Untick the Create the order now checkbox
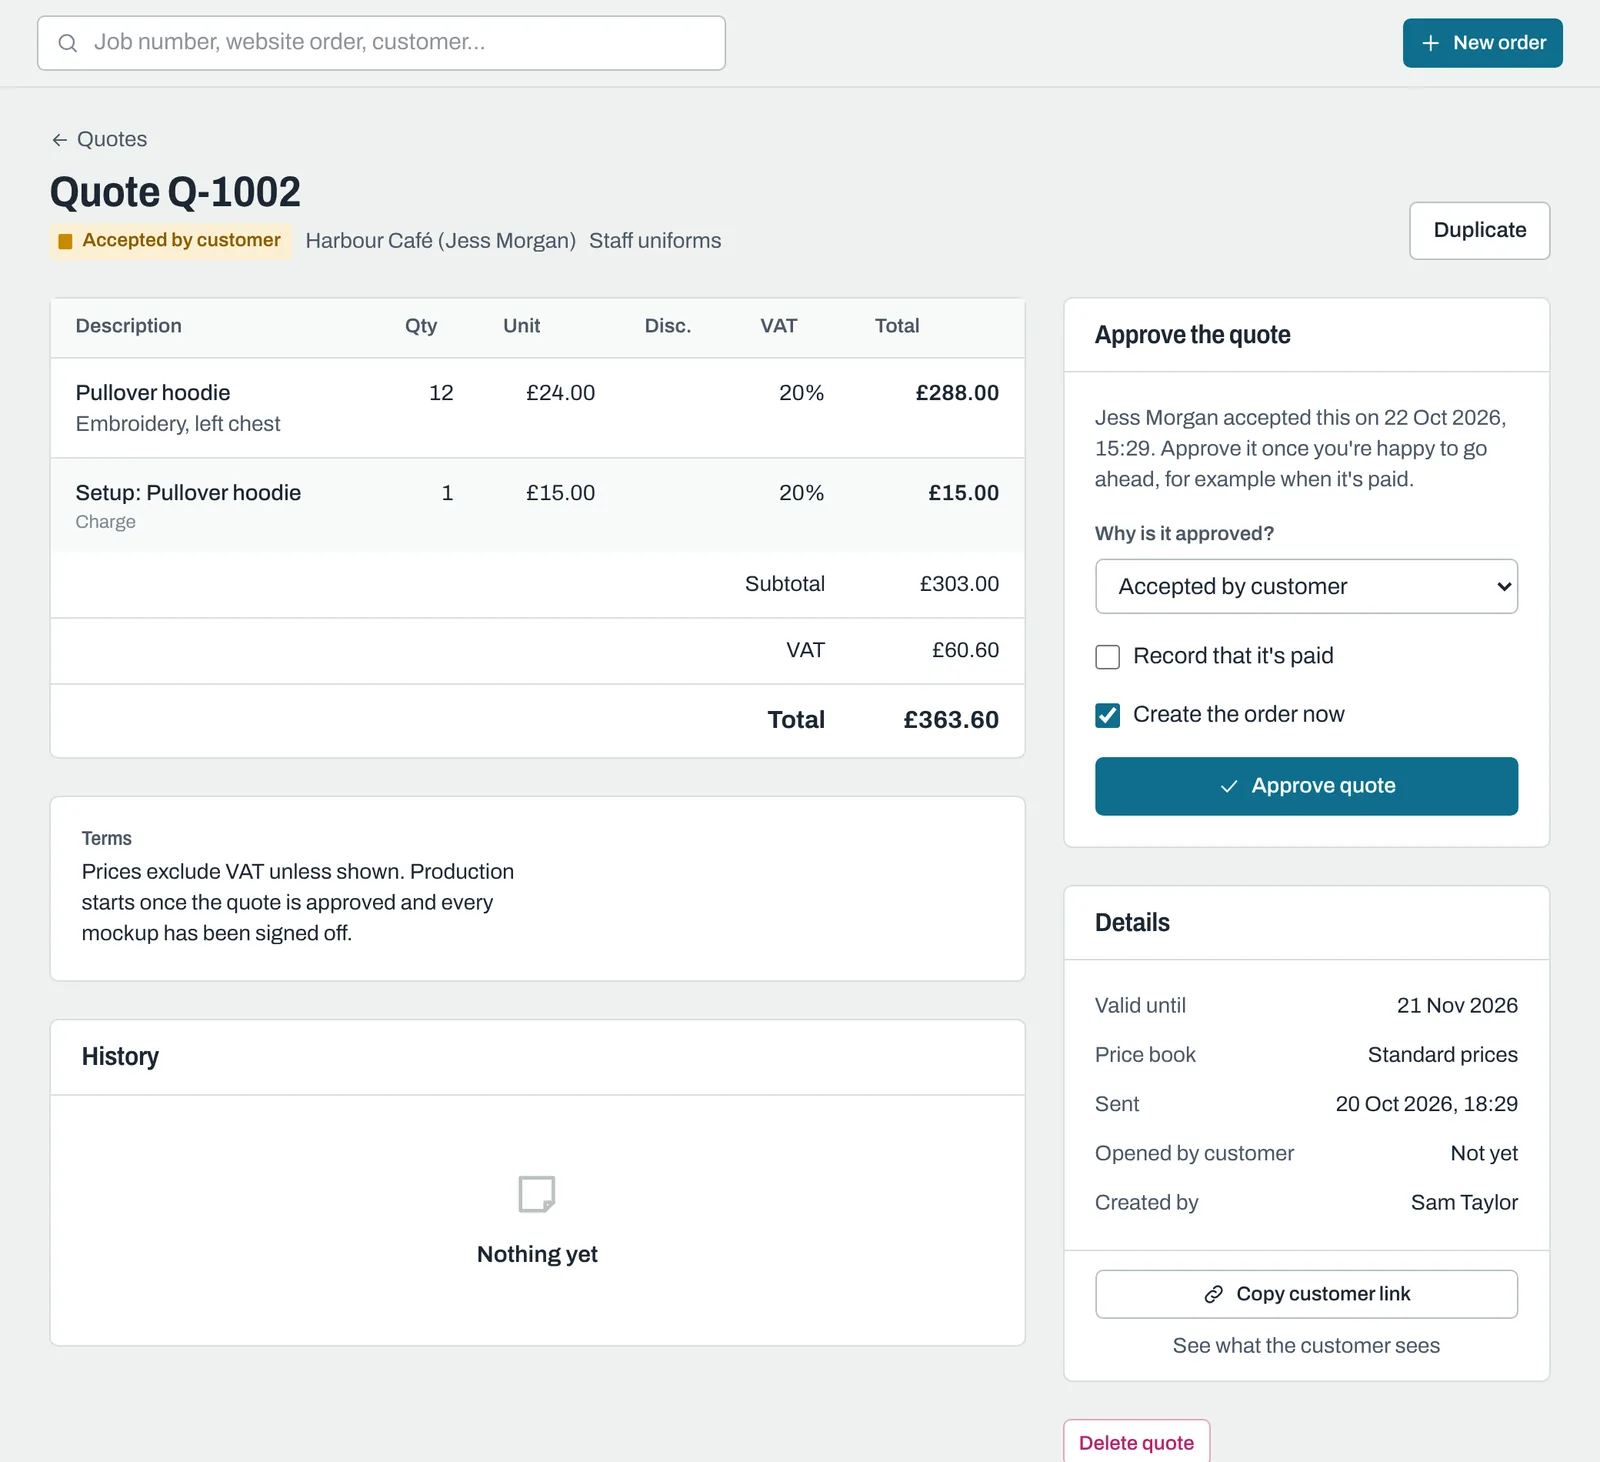The width and height of the screenshot is (1600, 1462). 1108,715
